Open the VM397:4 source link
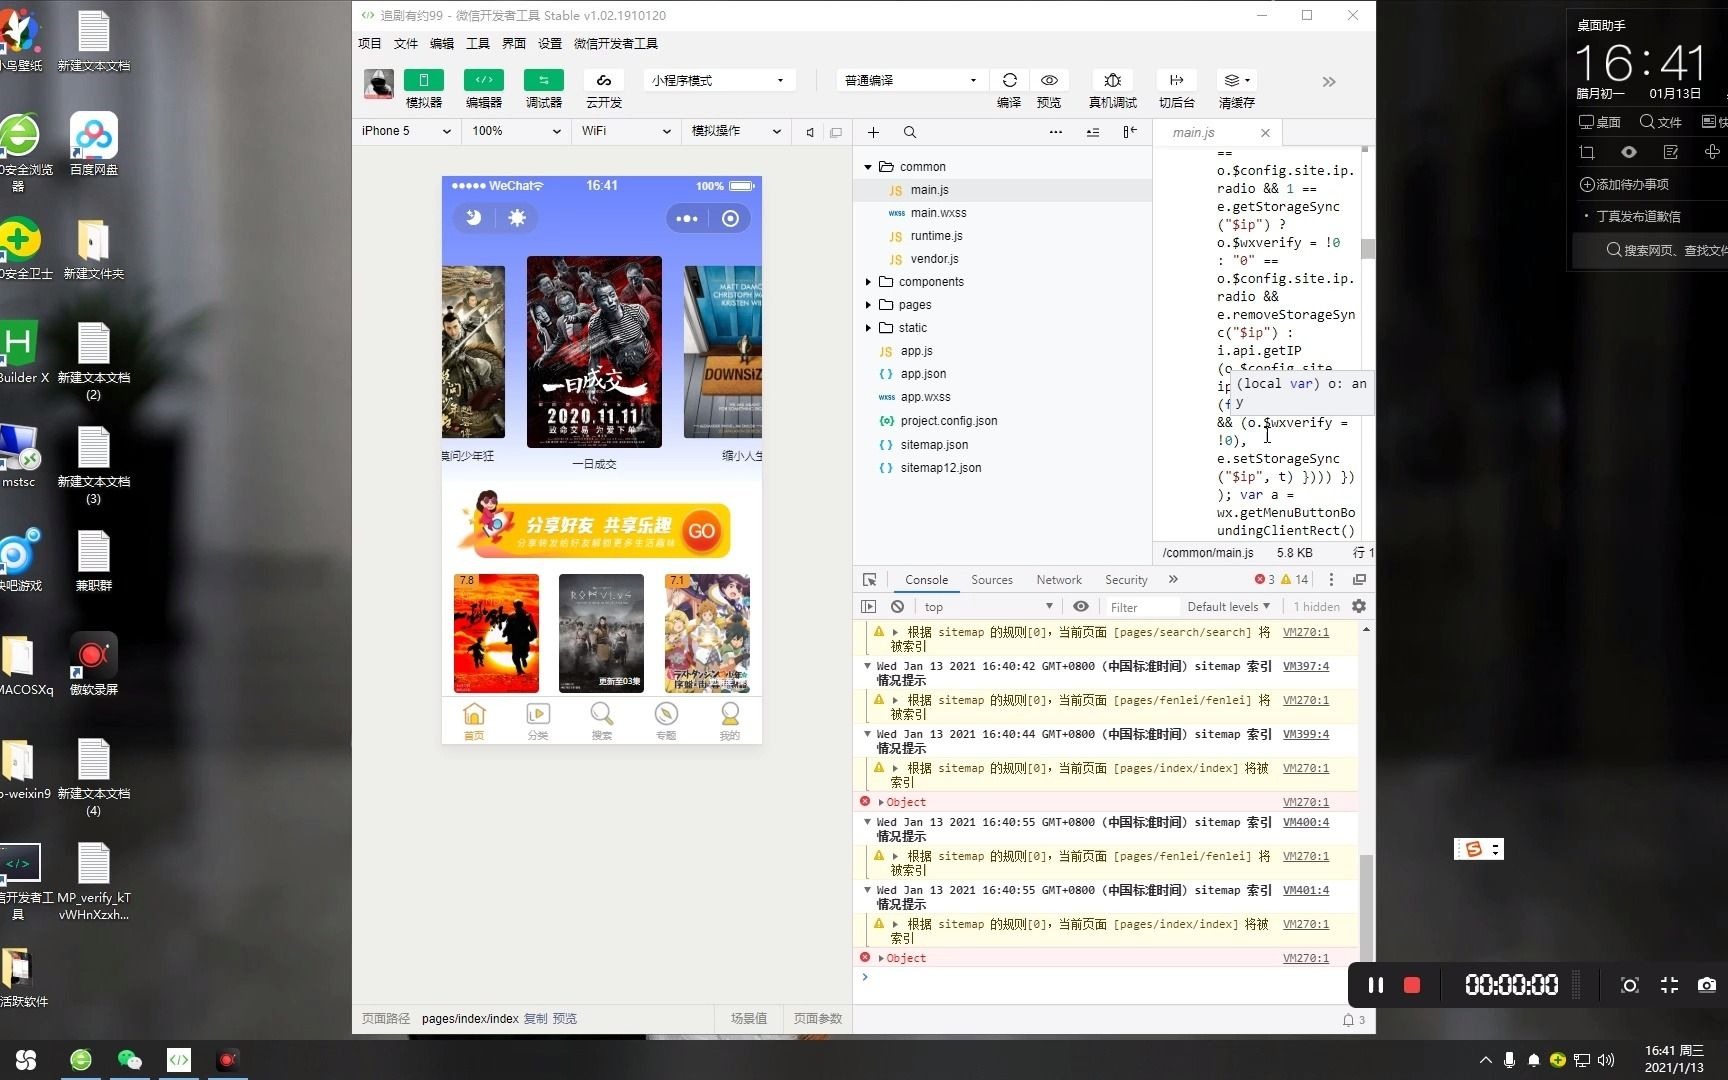Image resolution: width=1728 pixels, height=1080 pixels. tap(1306, 666)
